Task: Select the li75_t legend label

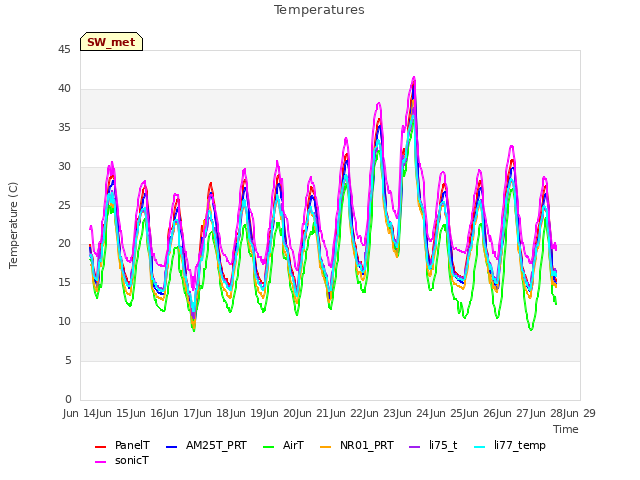Action: 443,445
